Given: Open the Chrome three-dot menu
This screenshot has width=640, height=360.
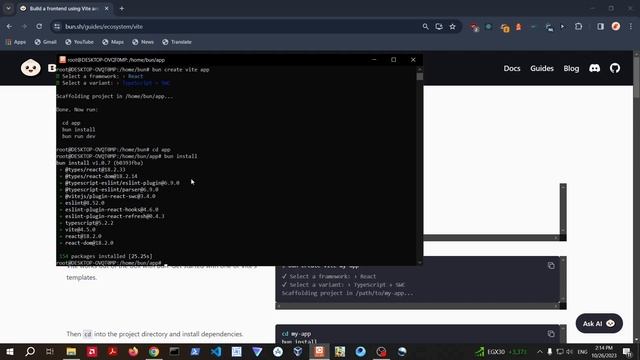Looking at the screenshot, I should click(x=631, y=27).
